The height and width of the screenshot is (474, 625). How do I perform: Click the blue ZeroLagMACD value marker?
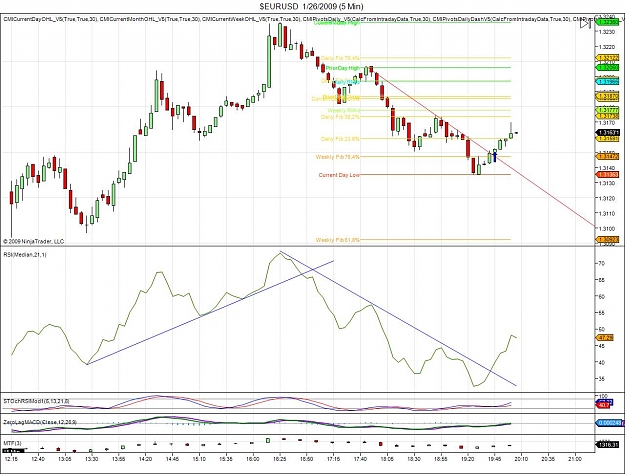608,423
